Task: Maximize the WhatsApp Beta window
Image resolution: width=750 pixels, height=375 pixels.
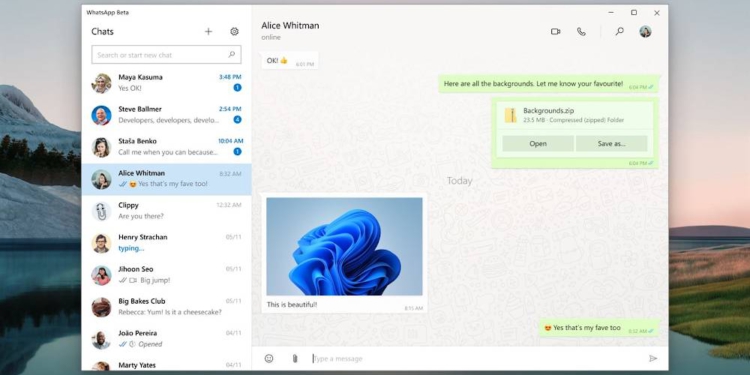Action: [634, 13]
